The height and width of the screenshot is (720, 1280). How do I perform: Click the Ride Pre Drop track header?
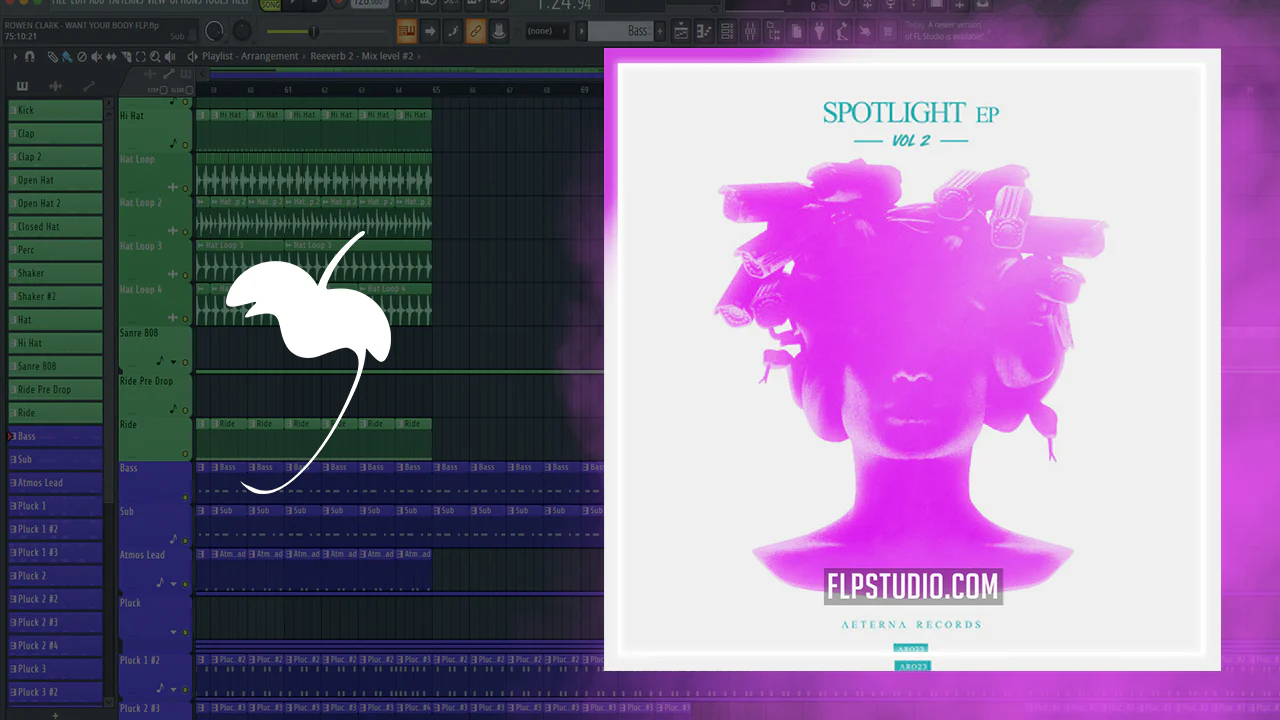(x=155, y=395)
